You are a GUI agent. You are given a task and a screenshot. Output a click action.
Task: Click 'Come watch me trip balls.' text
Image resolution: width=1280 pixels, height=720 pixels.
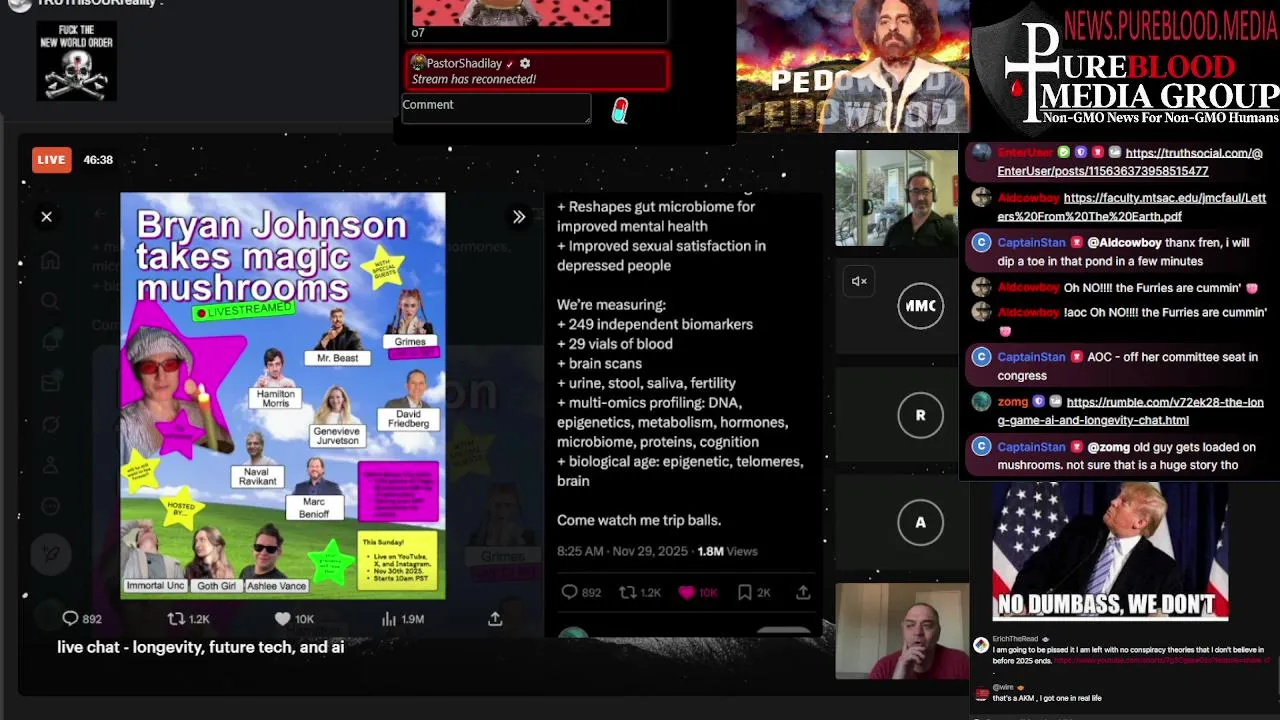coord(639,520)
